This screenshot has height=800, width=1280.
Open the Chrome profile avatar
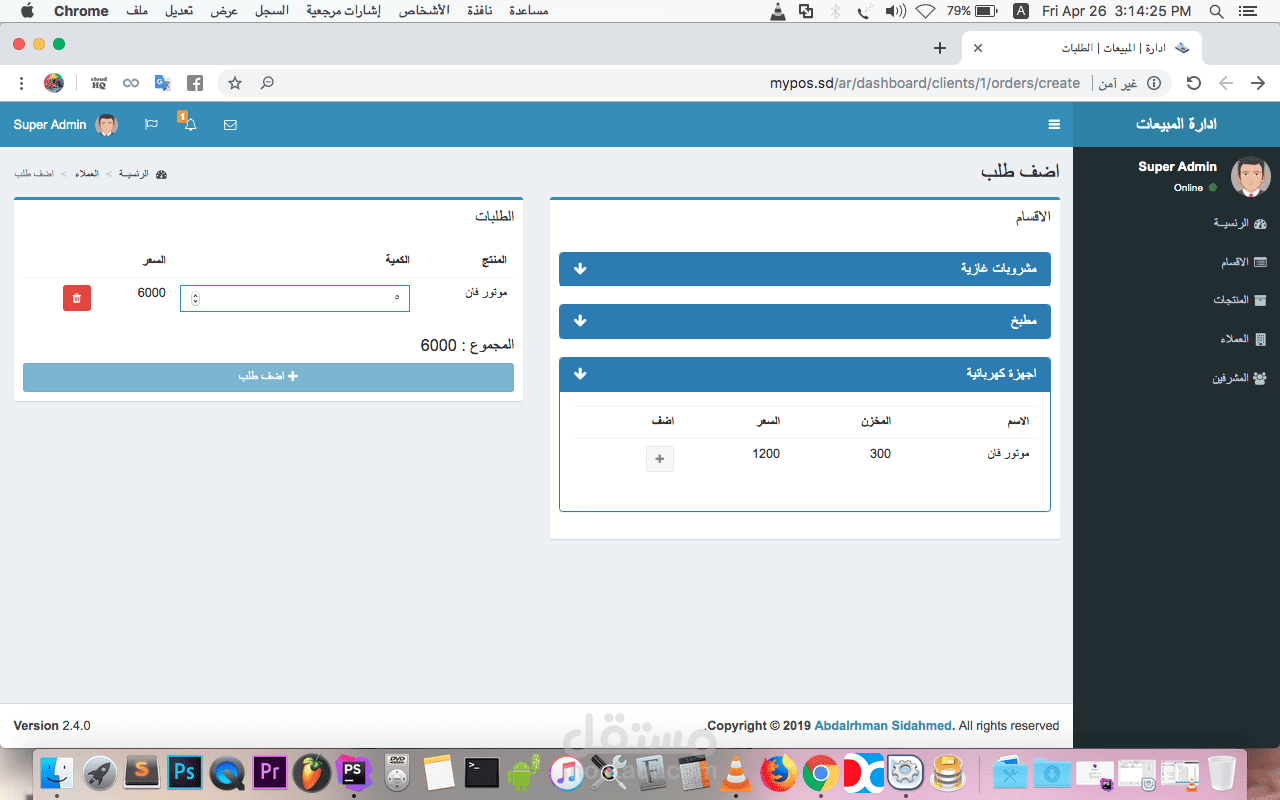pos(54,83)
